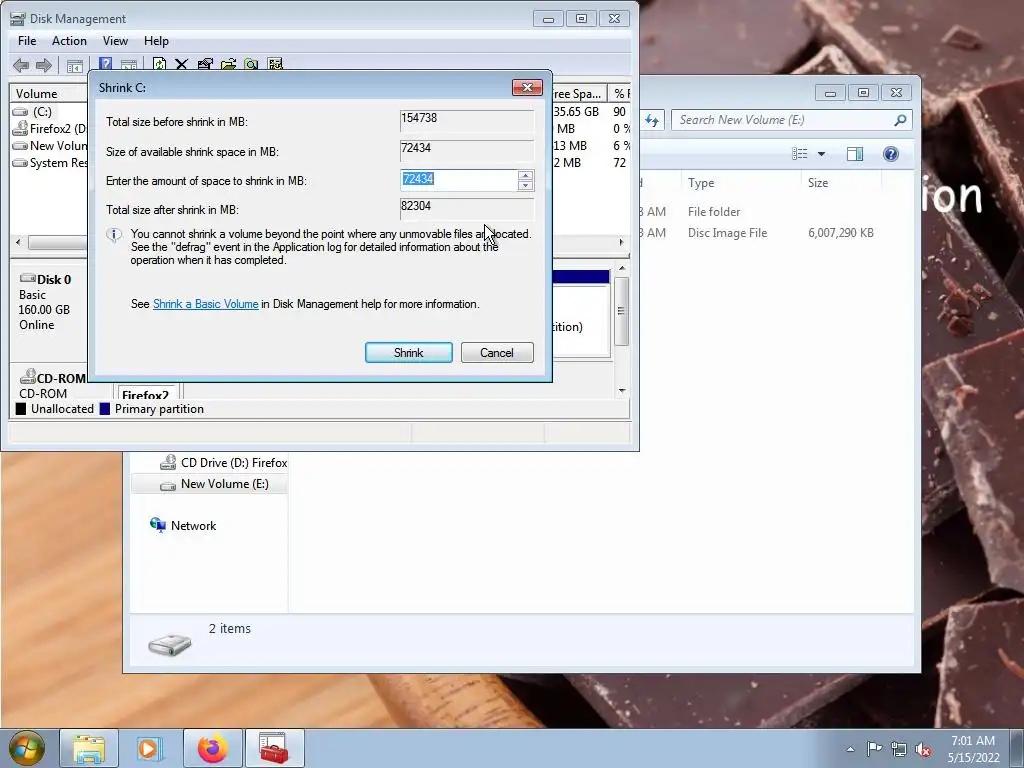Click the blue partition header bar on Disk 0
The image size is (1024, 768).
click(581, 277)
